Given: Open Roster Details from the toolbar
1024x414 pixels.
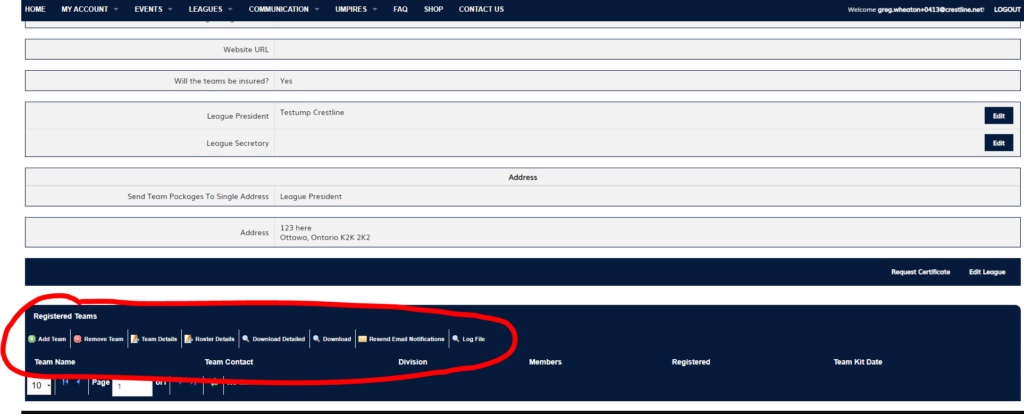Looking at the screenshot, I should (188, 339).
